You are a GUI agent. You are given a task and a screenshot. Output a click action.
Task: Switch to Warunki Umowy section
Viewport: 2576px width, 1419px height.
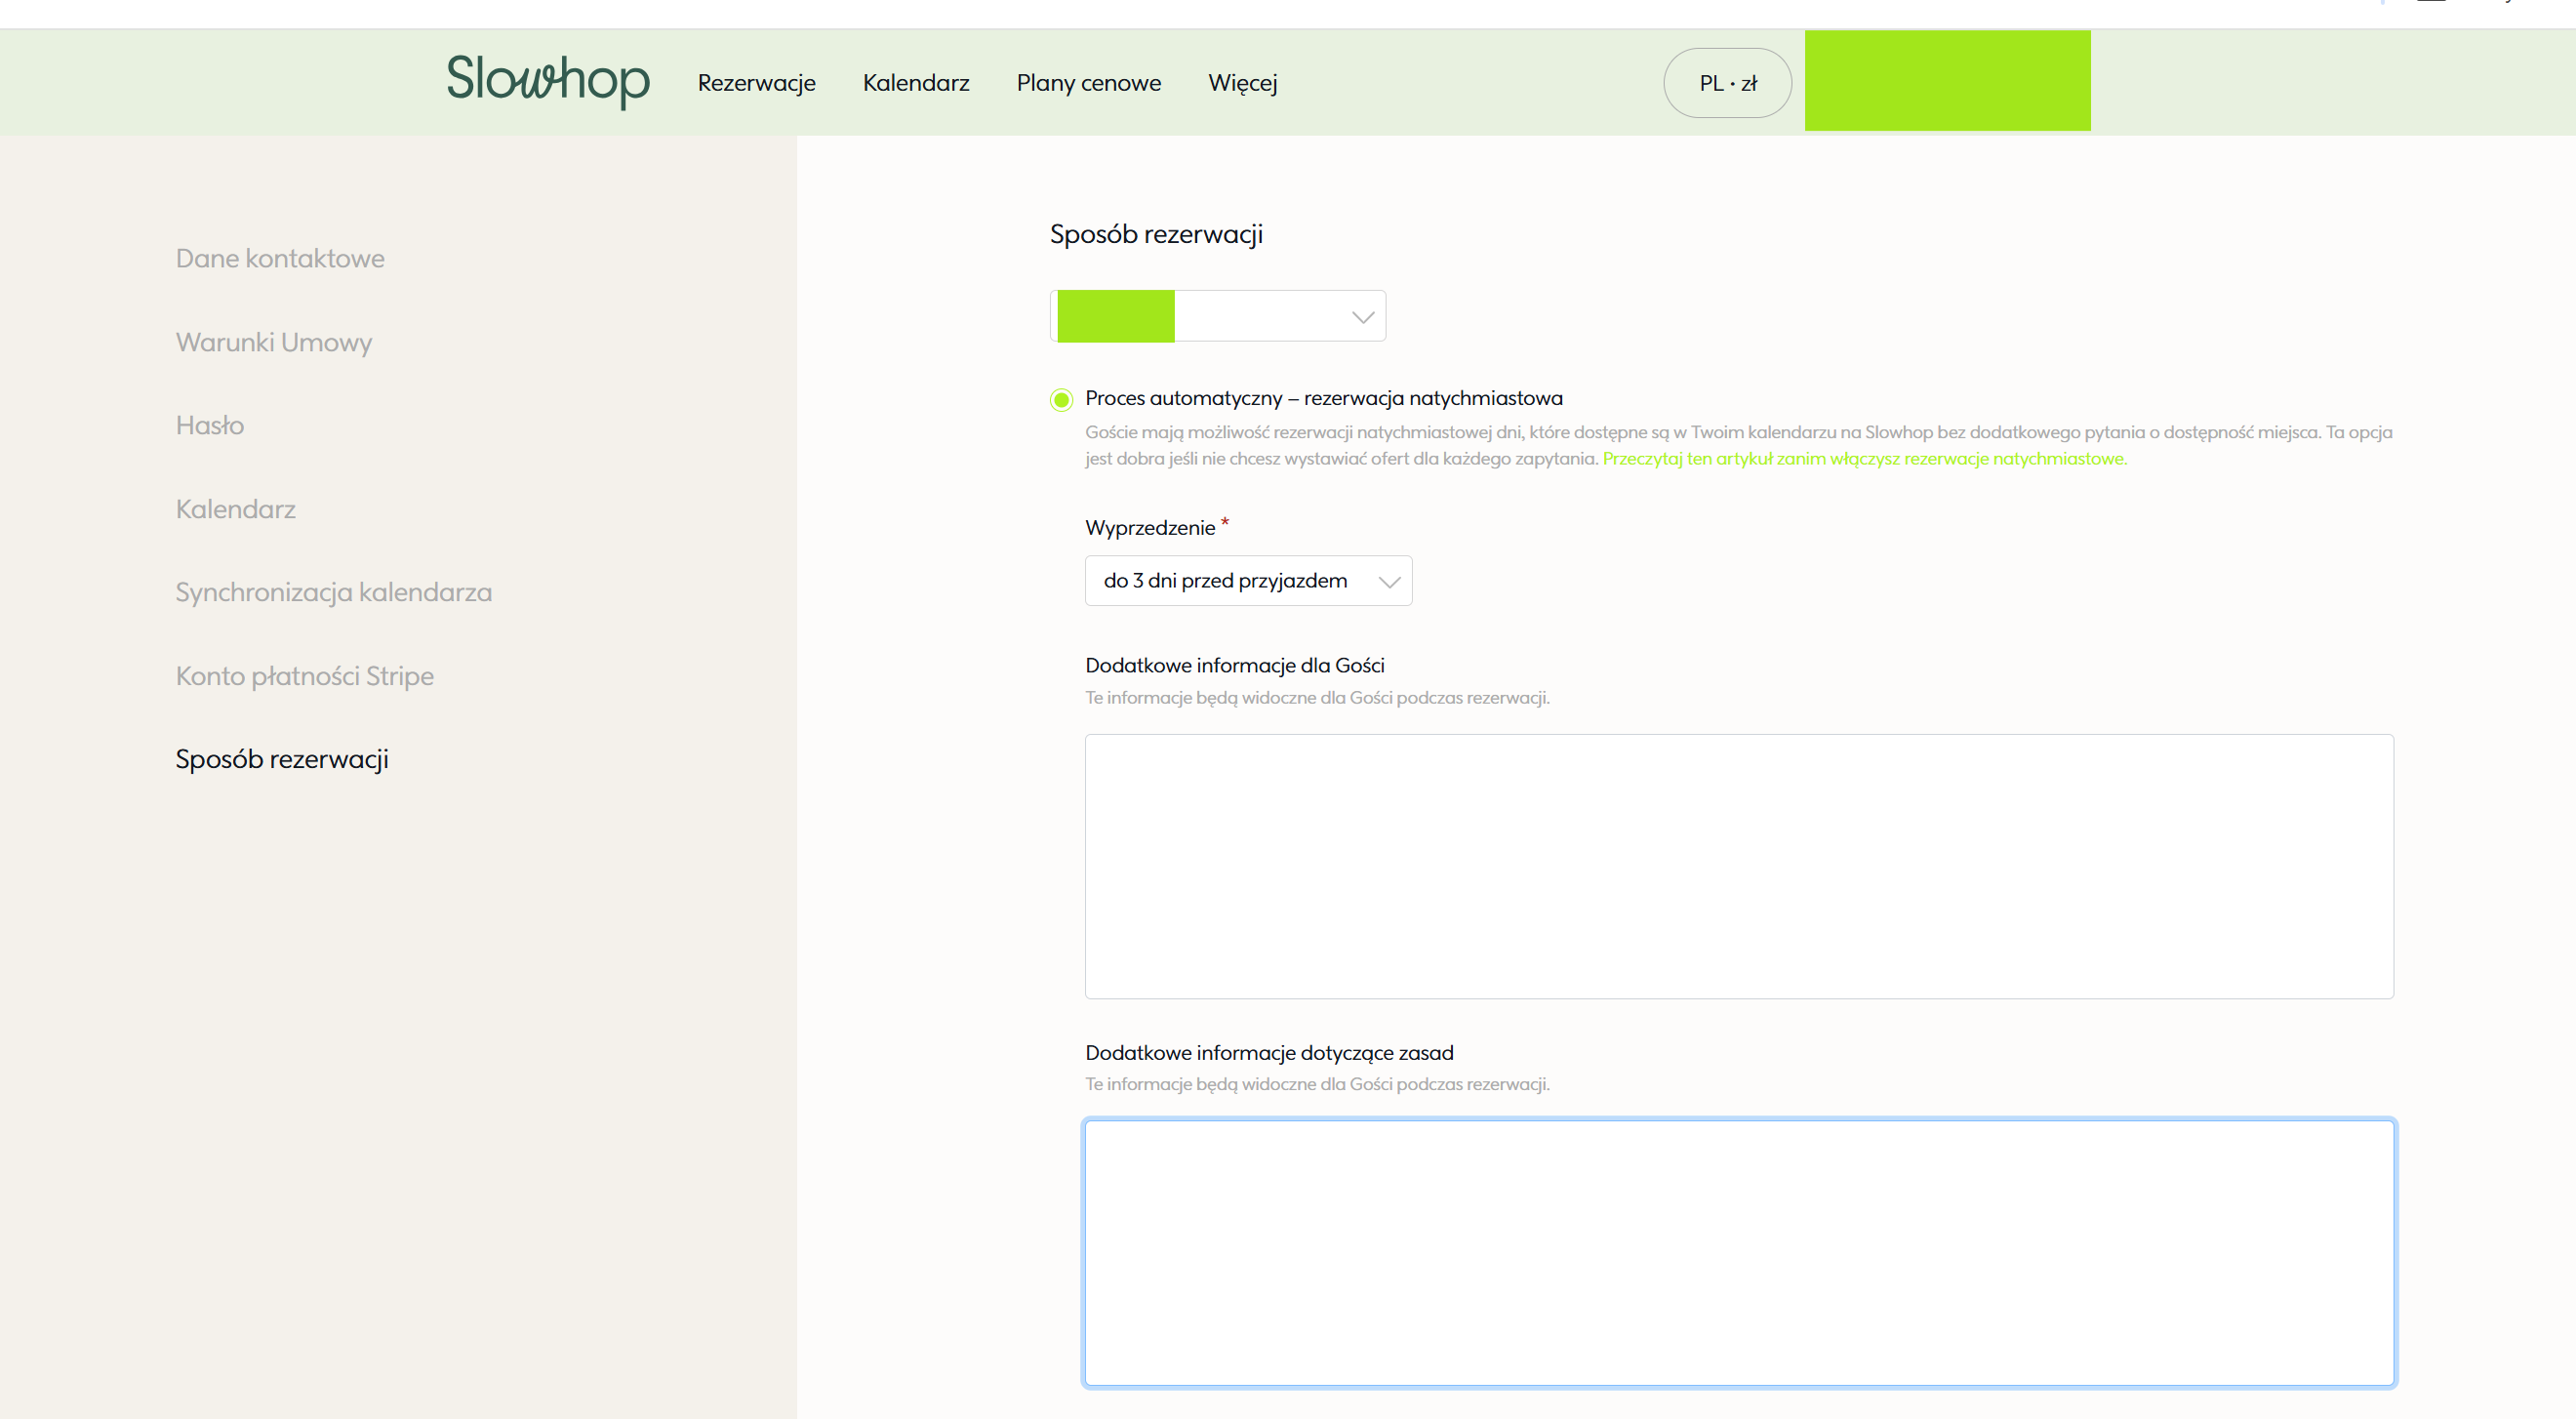tap(274, 342)
